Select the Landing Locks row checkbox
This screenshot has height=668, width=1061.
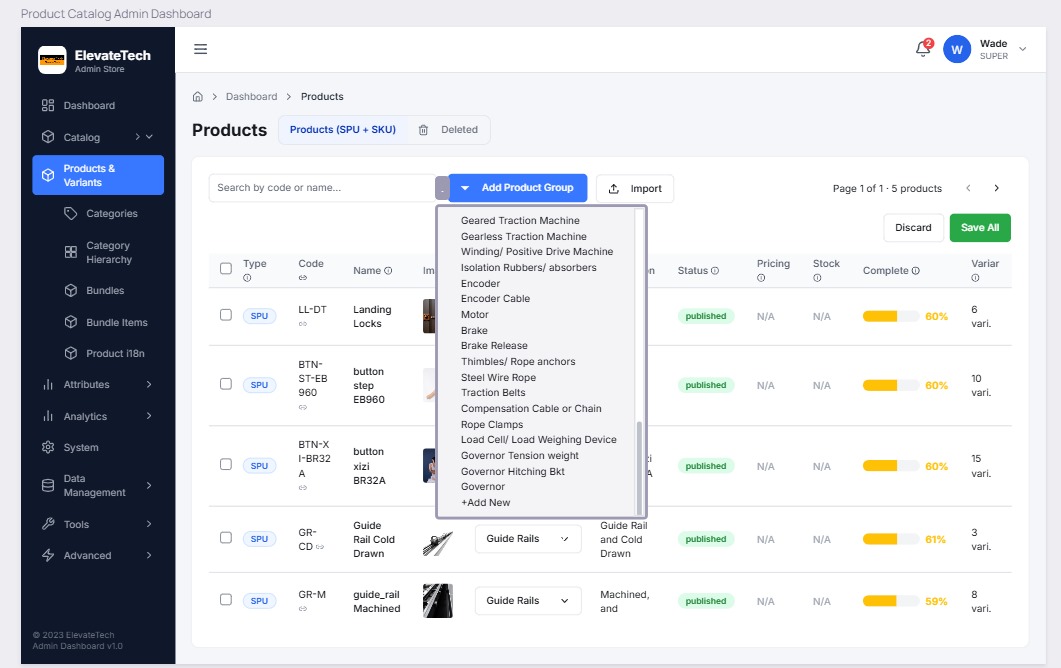[226, 315]
